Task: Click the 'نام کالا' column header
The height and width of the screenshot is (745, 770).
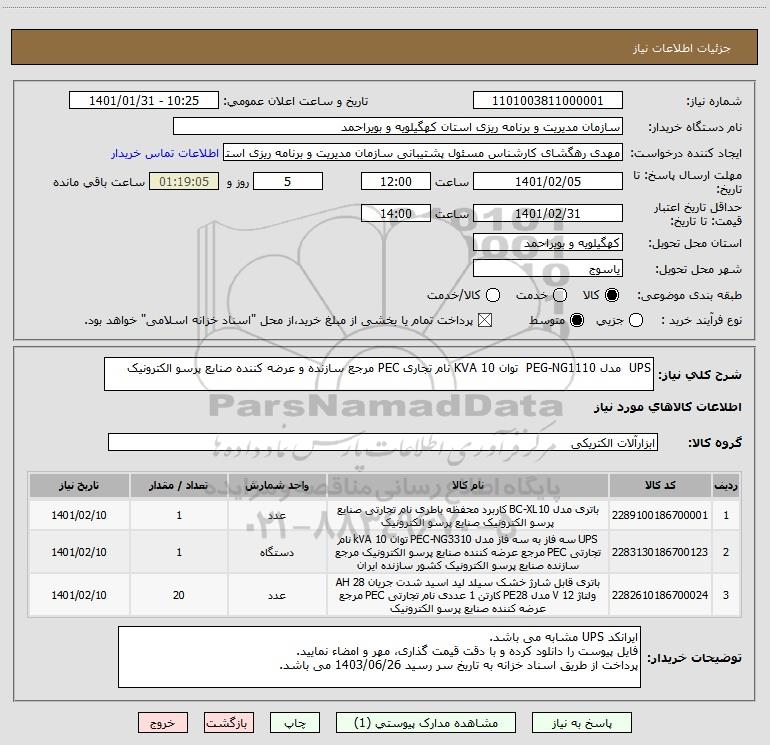Action: pos(468,486)
